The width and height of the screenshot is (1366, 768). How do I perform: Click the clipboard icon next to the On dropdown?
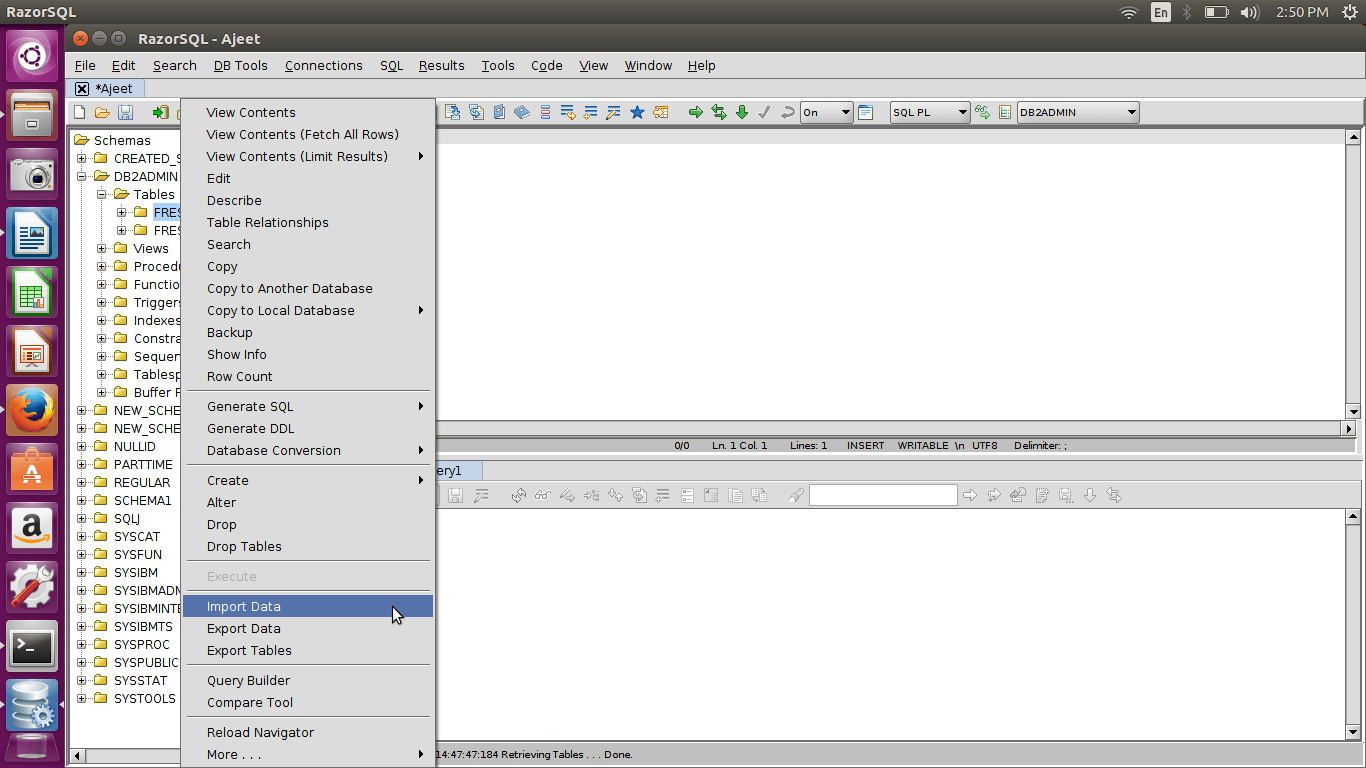866,112
